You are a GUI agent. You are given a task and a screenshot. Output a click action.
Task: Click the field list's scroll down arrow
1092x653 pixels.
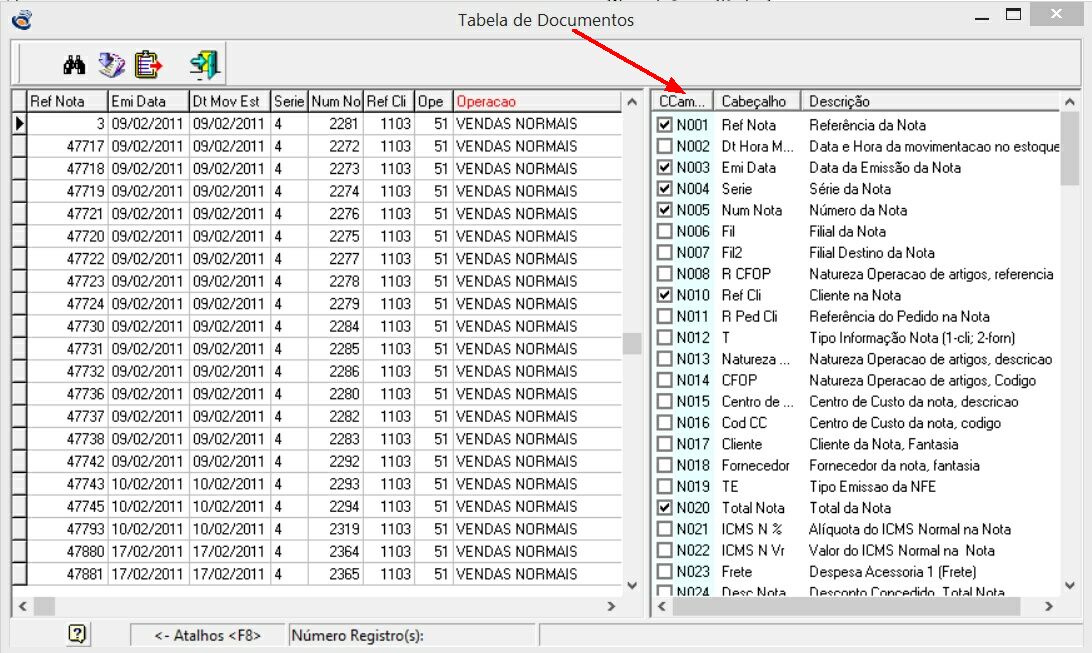[x=1070, y=585]
